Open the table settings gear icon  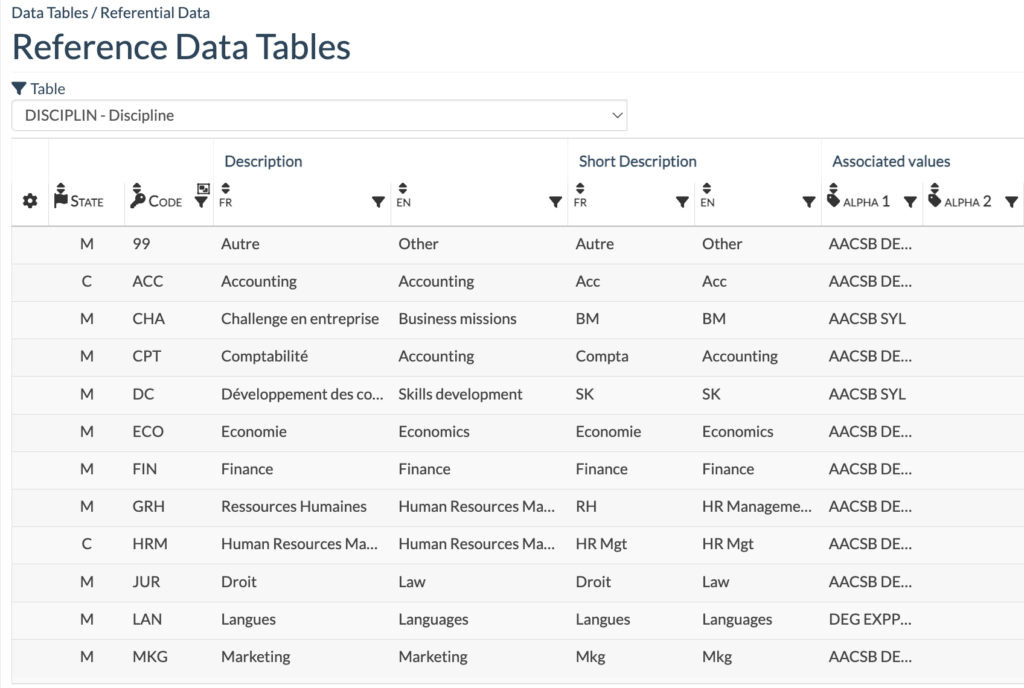point(30,201)
